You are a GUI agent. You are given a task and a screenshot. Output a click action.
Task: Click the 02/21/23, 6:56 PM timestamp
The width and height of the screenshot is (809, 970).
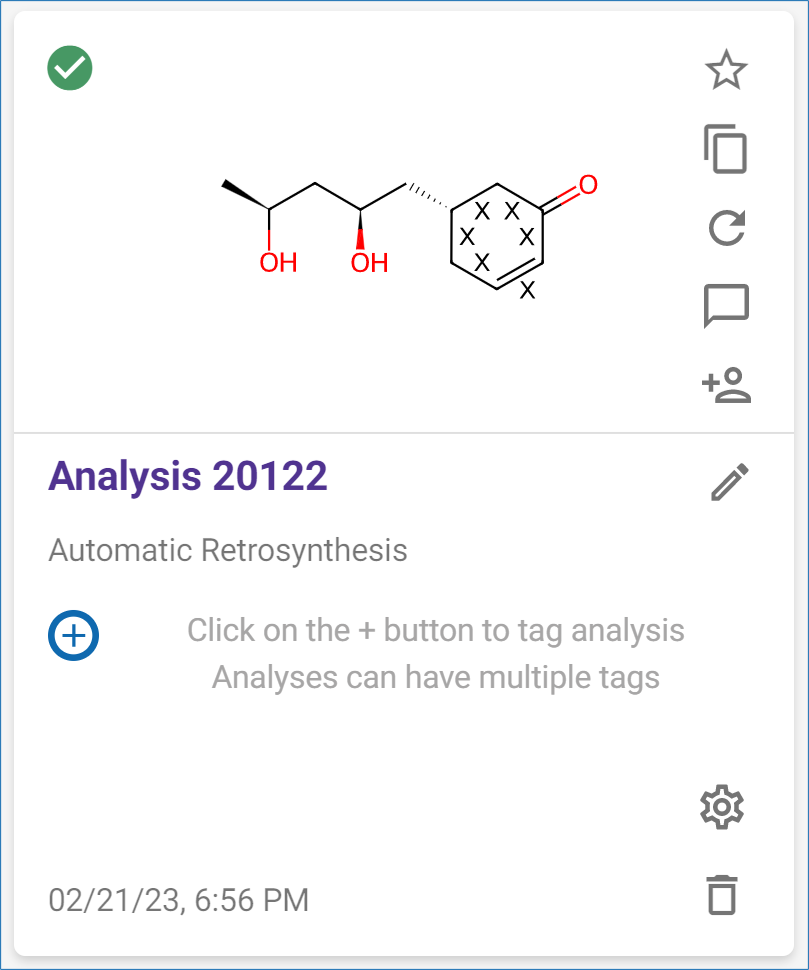coord(179,900)
